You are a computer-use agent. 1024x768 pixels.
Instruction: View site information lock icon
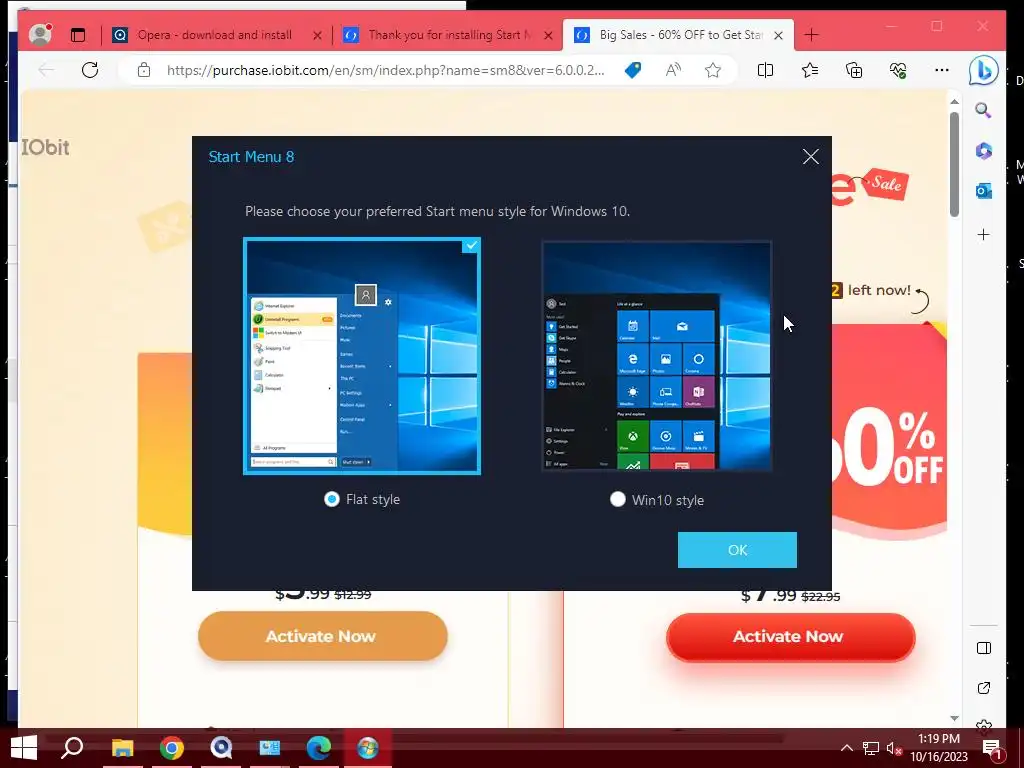pyautogui.click(x=144, y=70)
